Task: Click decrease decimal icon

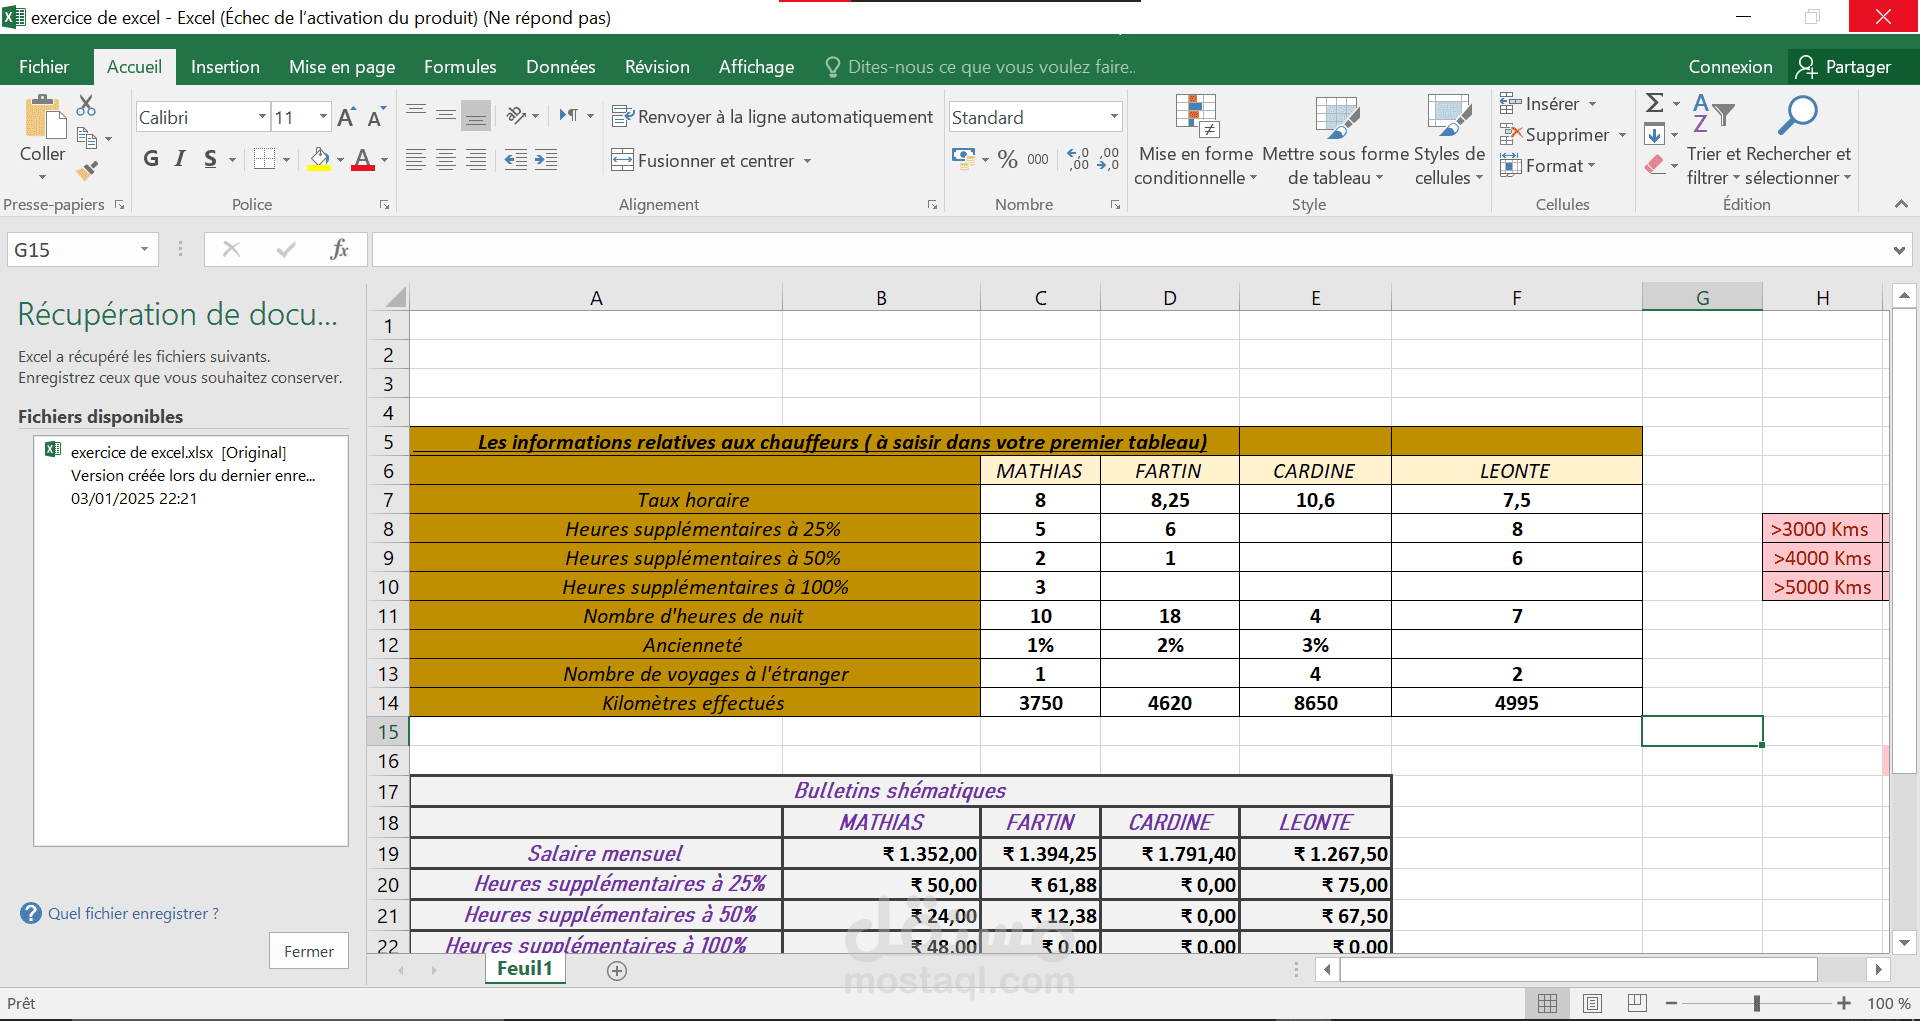Action: point(1108,159)
